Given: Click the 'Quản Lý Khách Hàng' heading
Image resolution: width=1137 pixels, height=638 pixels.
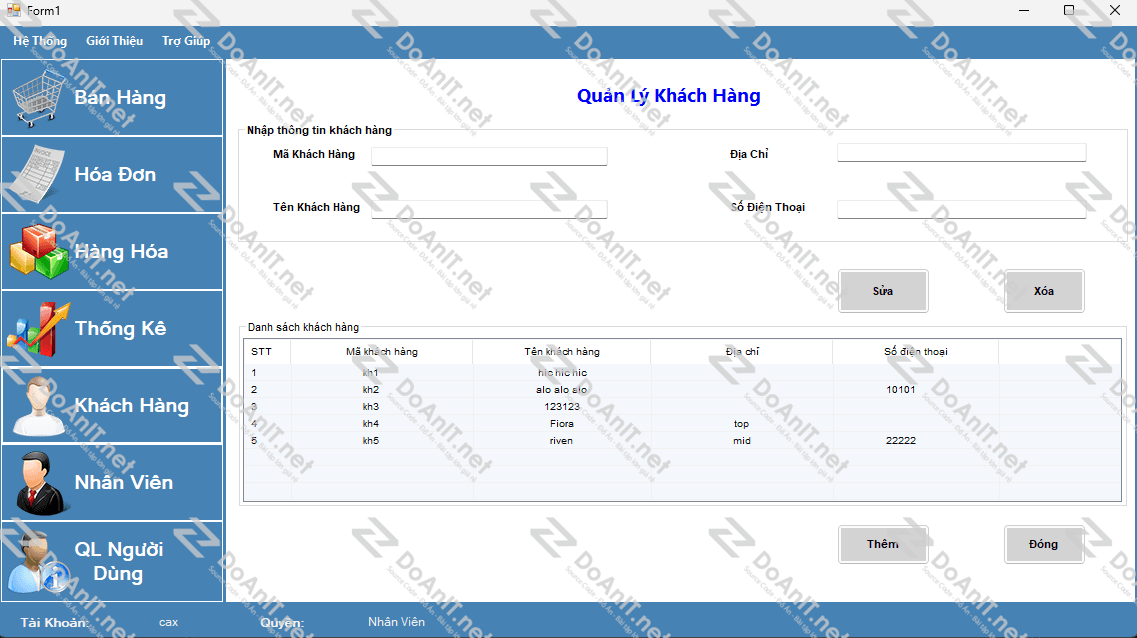Looking at the screenshot, I should (669, 96).
